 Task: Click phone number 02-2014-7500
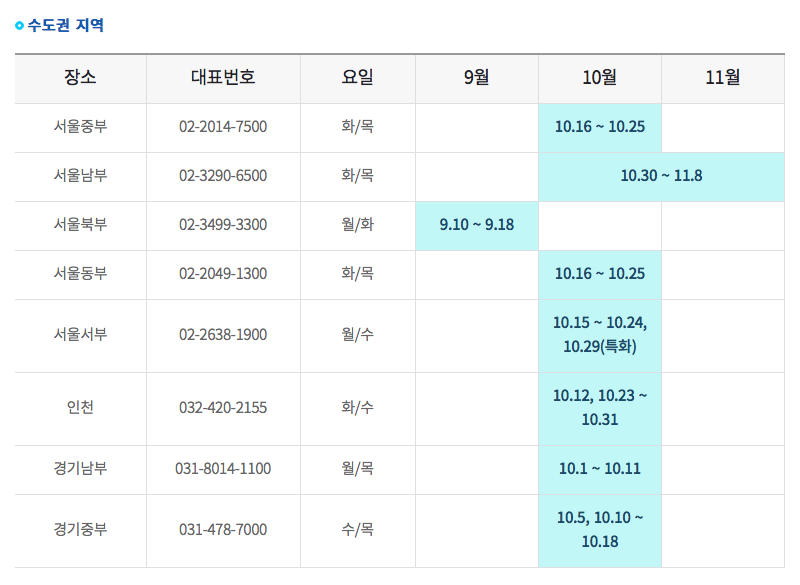click(x=223, y=127)
